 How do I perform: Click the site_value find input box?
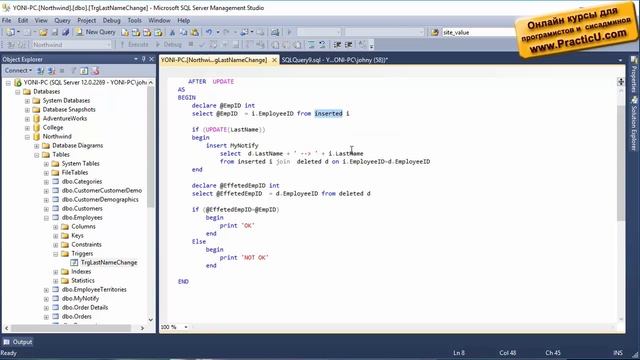[x=478, y=32]
